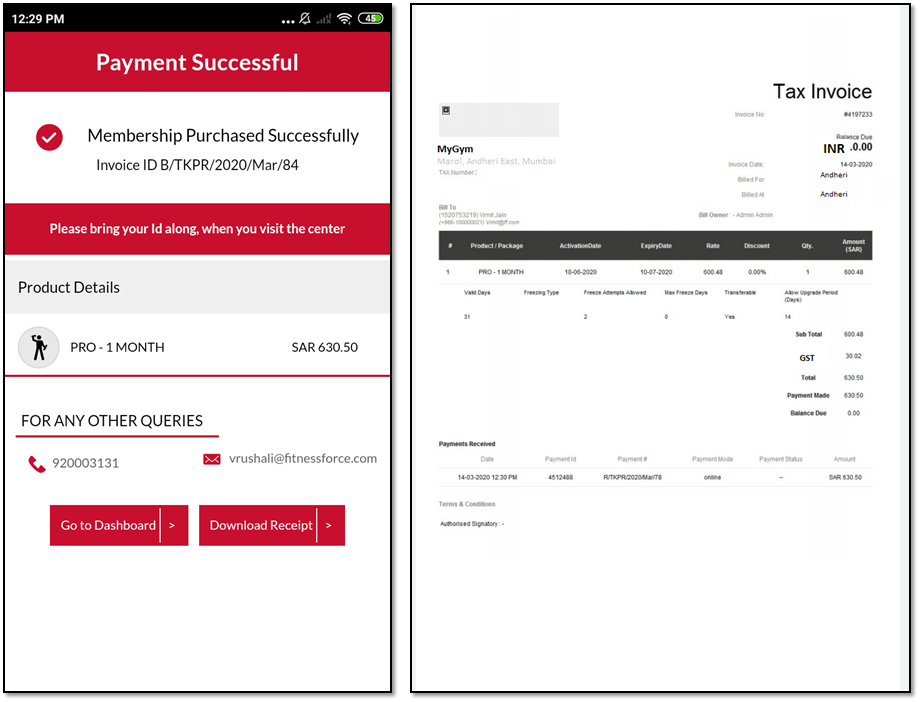
Task: Click the Tax Invoice title
Action: [x=822, y=92]
